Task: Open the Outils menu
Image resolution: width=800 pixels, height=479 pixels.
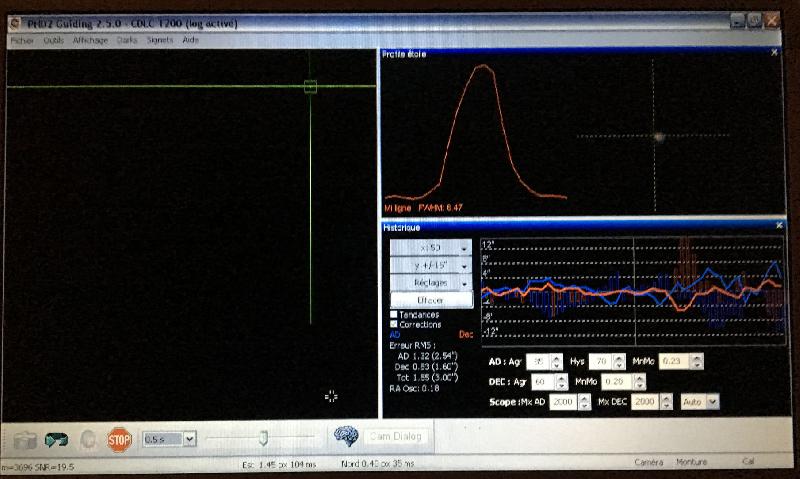Action: click(x=54, y=40)
